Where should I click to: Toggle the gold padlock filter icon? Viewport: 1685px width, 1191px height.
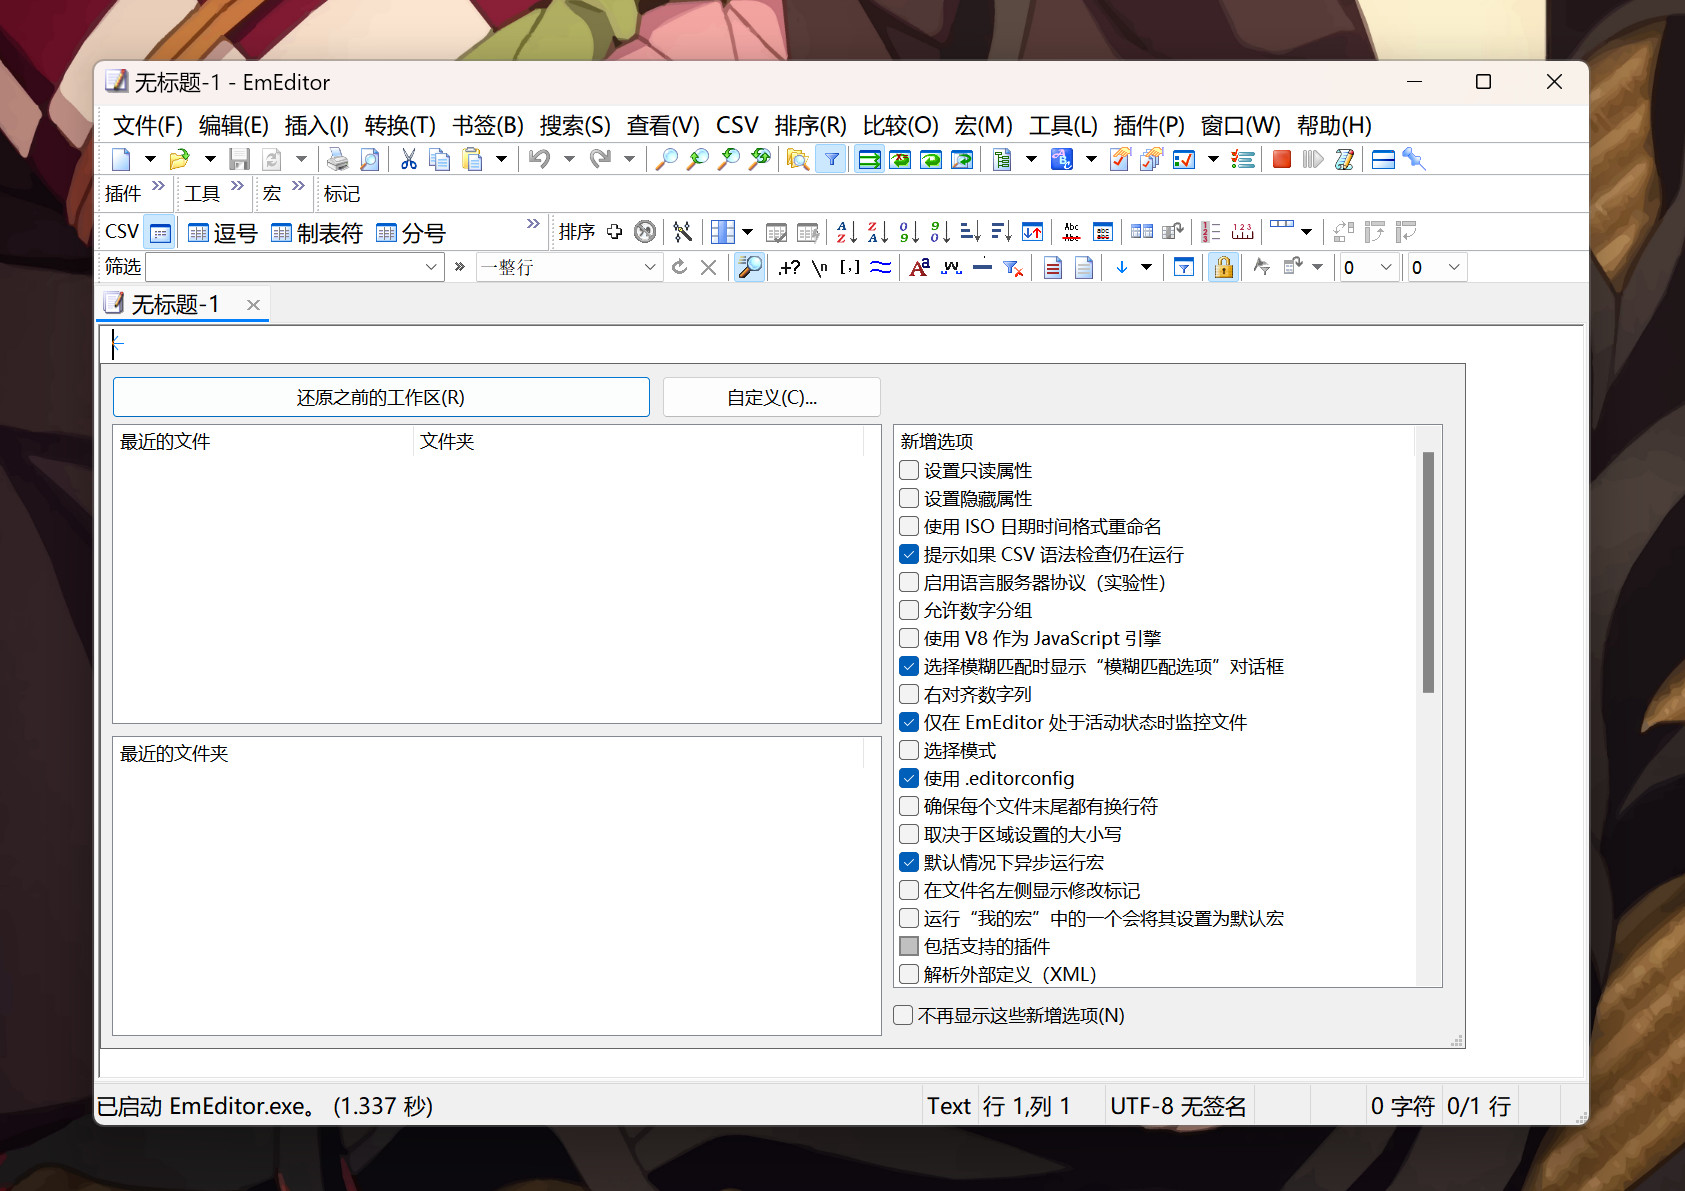point(1223,267)
